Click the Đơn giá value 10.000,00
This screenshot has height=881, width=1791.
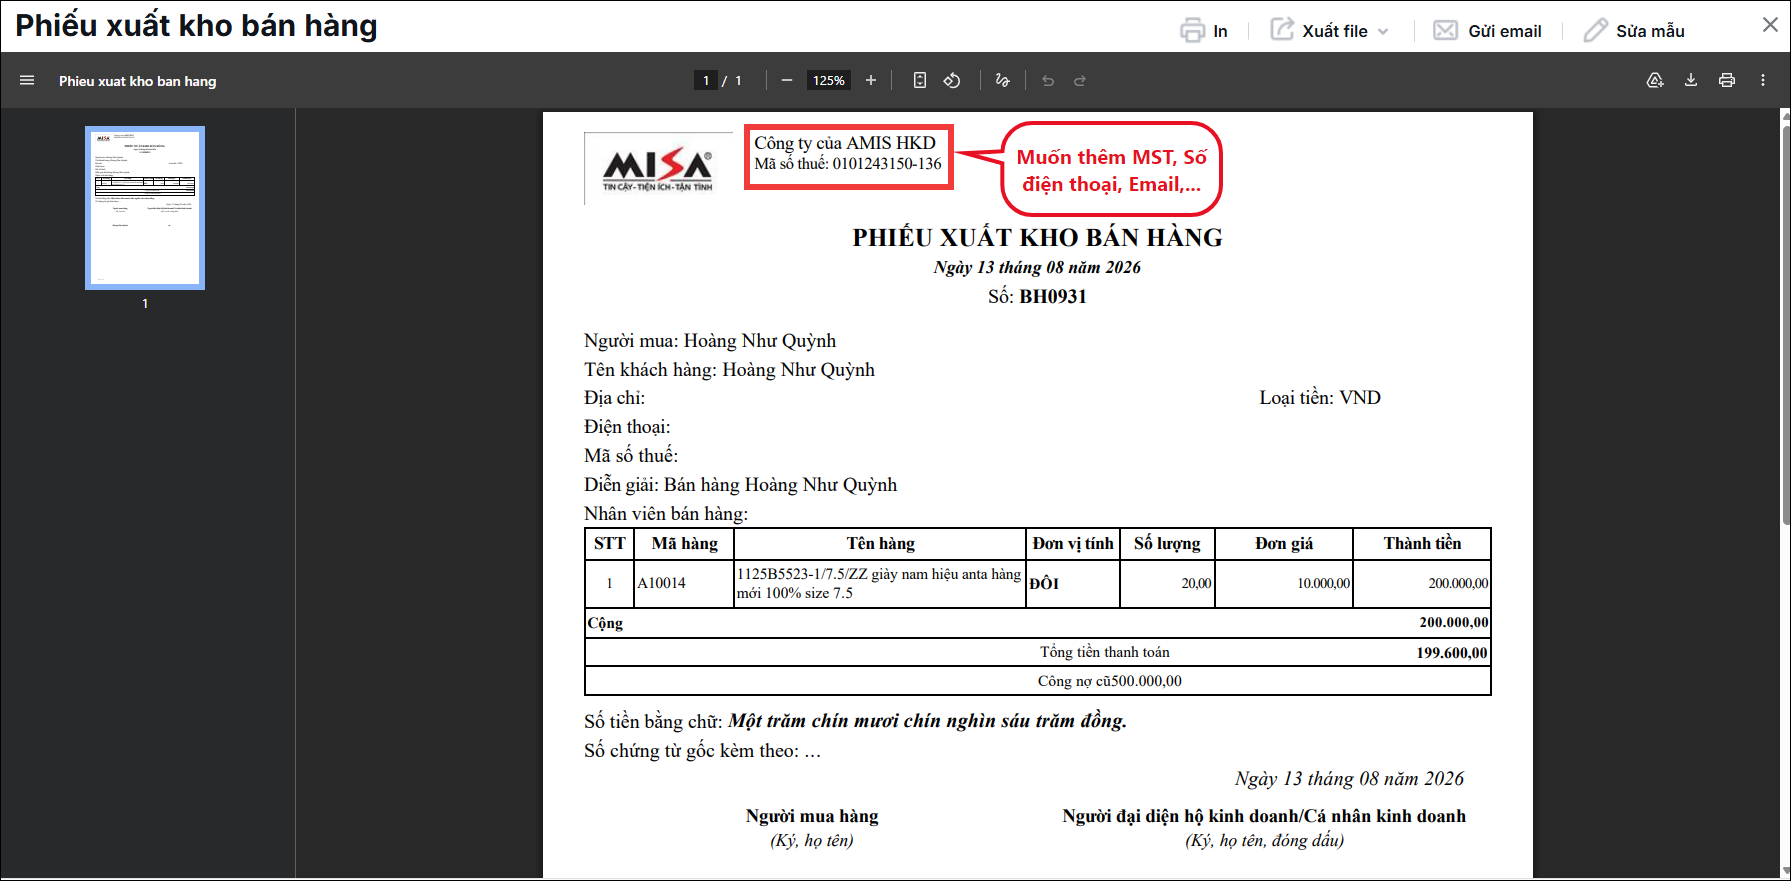[x=1323, y=583]
